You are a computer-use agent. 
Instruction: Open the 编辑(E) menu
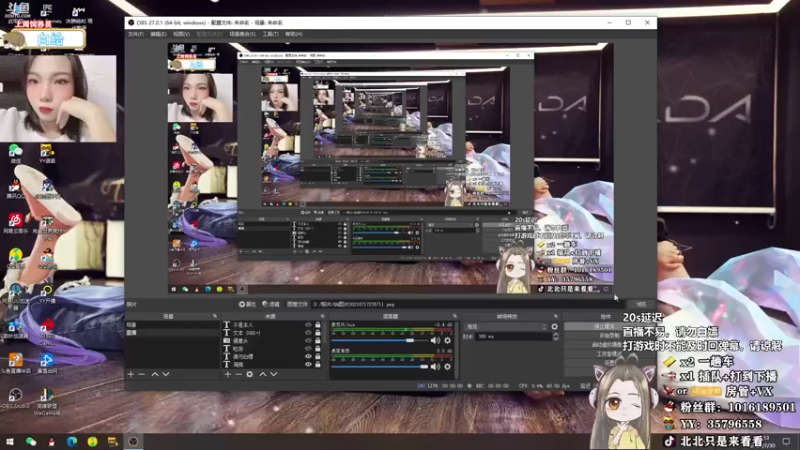pyautogui.click(x=158, y=34)
